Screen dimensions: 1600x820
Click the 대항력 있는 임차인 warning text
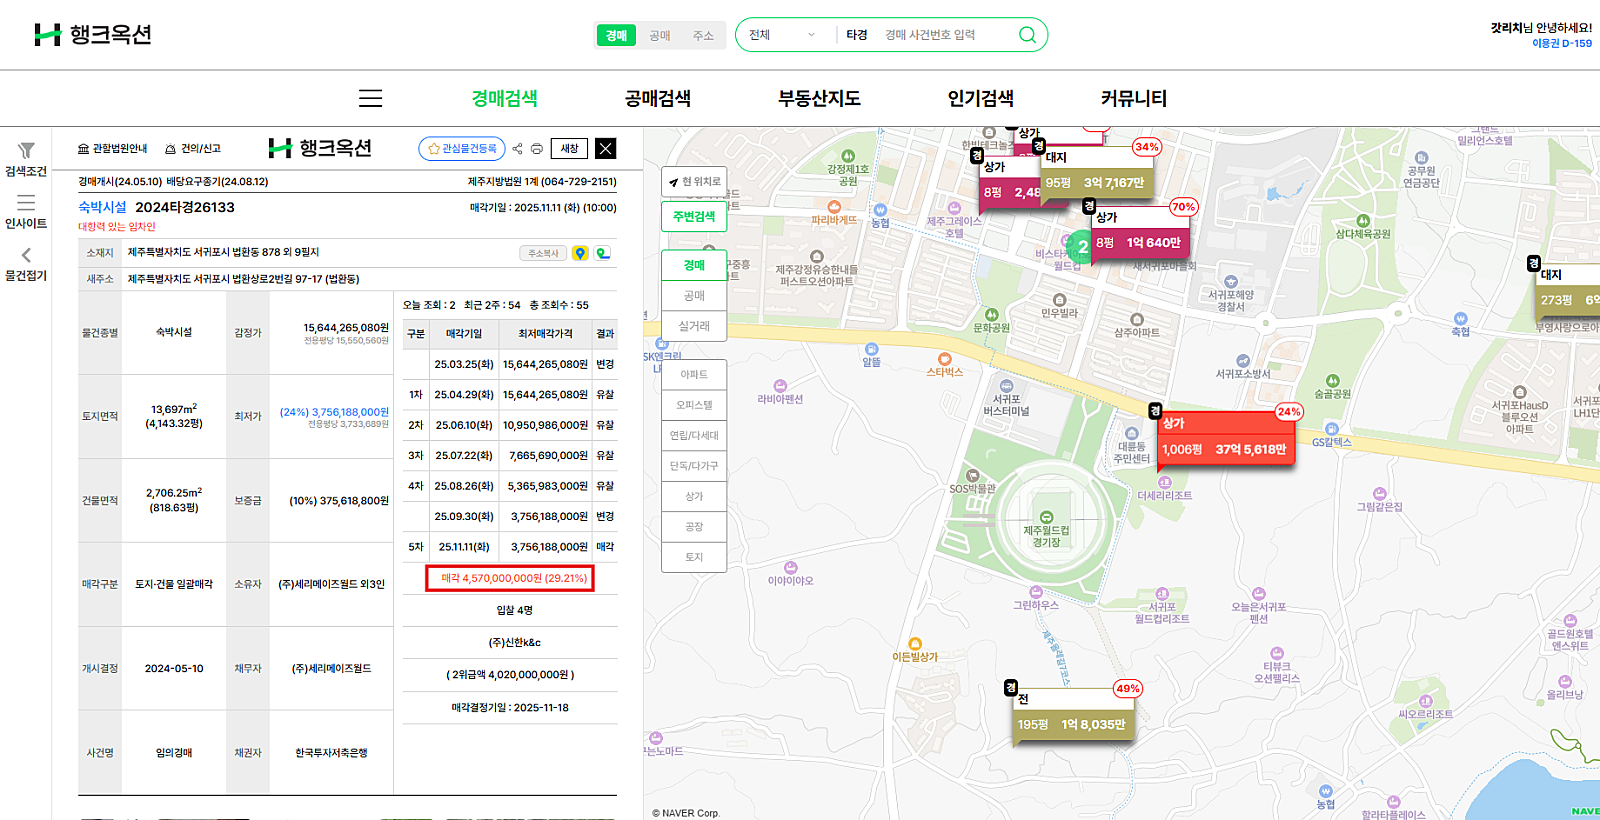click(x=117, y=227)
